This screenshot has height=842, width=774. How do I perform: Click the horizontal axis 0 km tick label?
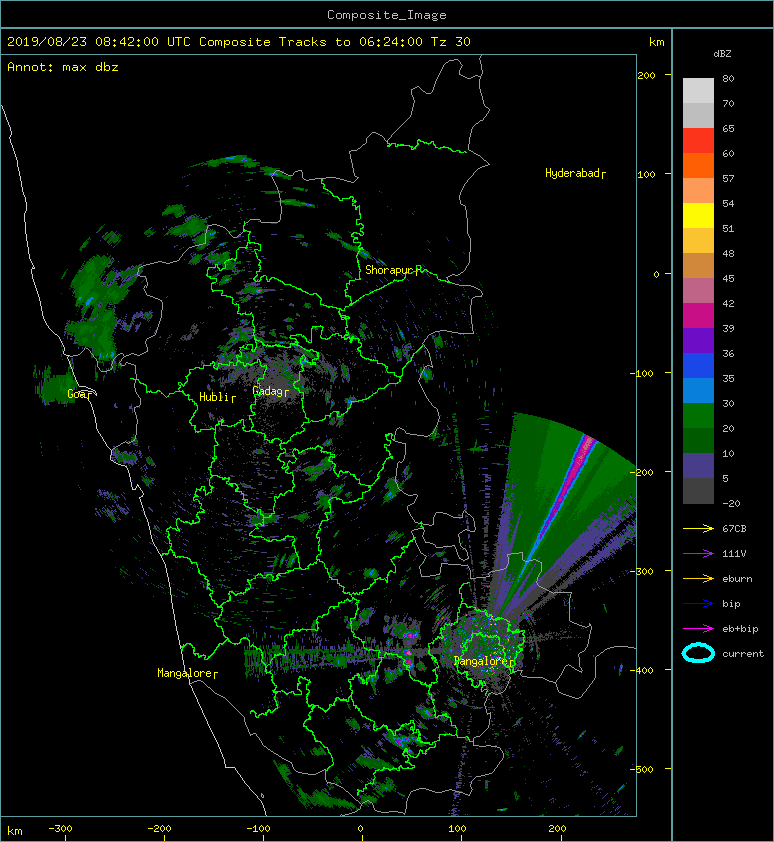tap(360, 829)
